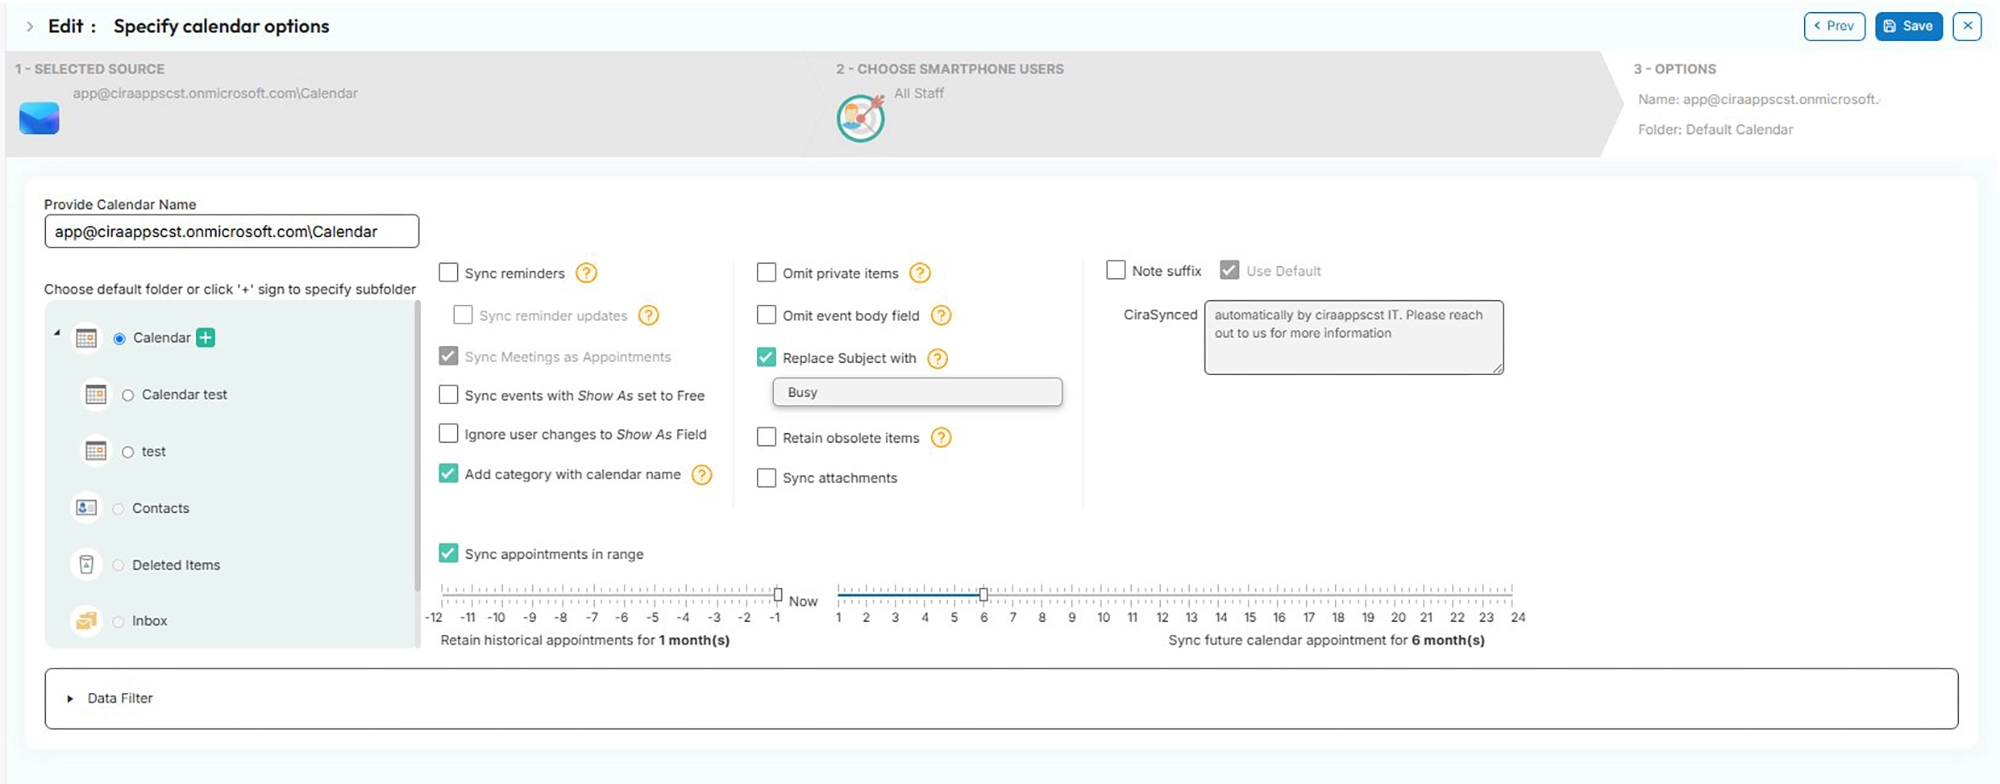
Task: Toggle the Sync reminder updates checkbox
Action: pos(463,315)
